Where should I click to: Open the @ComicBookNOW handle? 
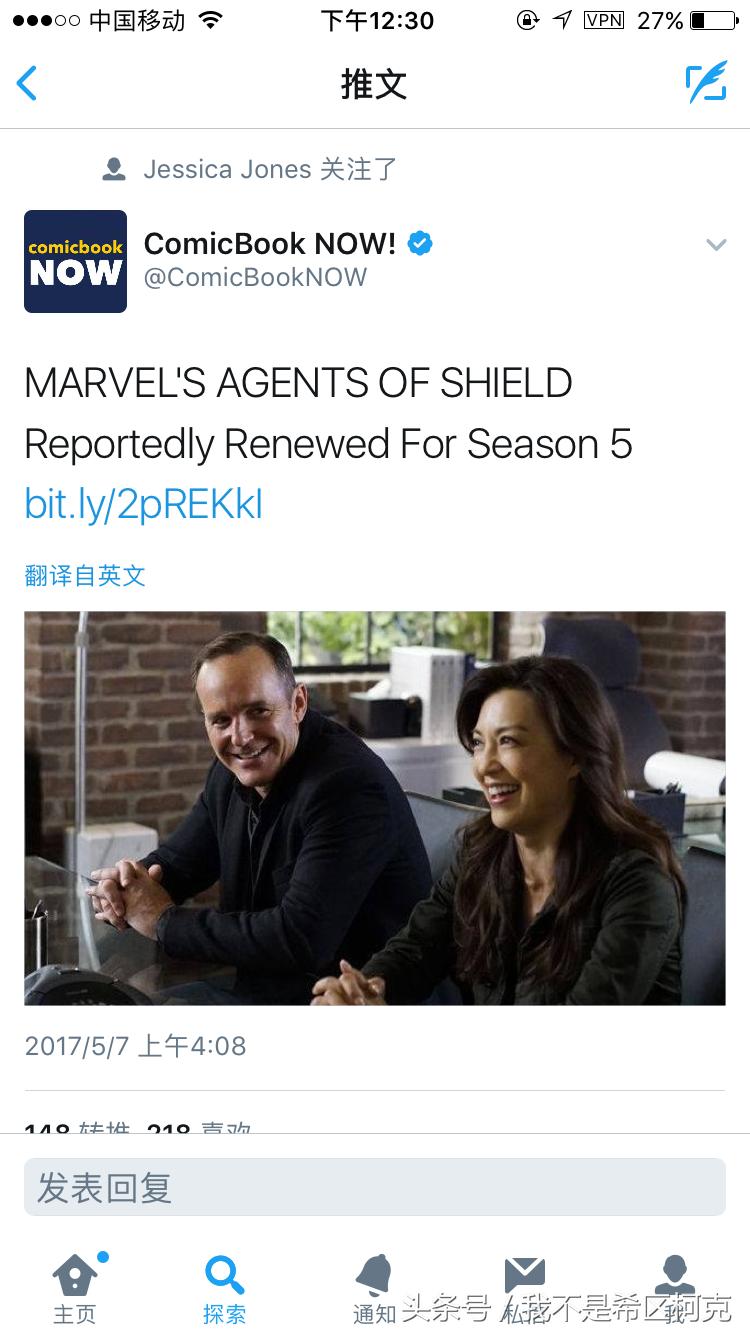255,277
